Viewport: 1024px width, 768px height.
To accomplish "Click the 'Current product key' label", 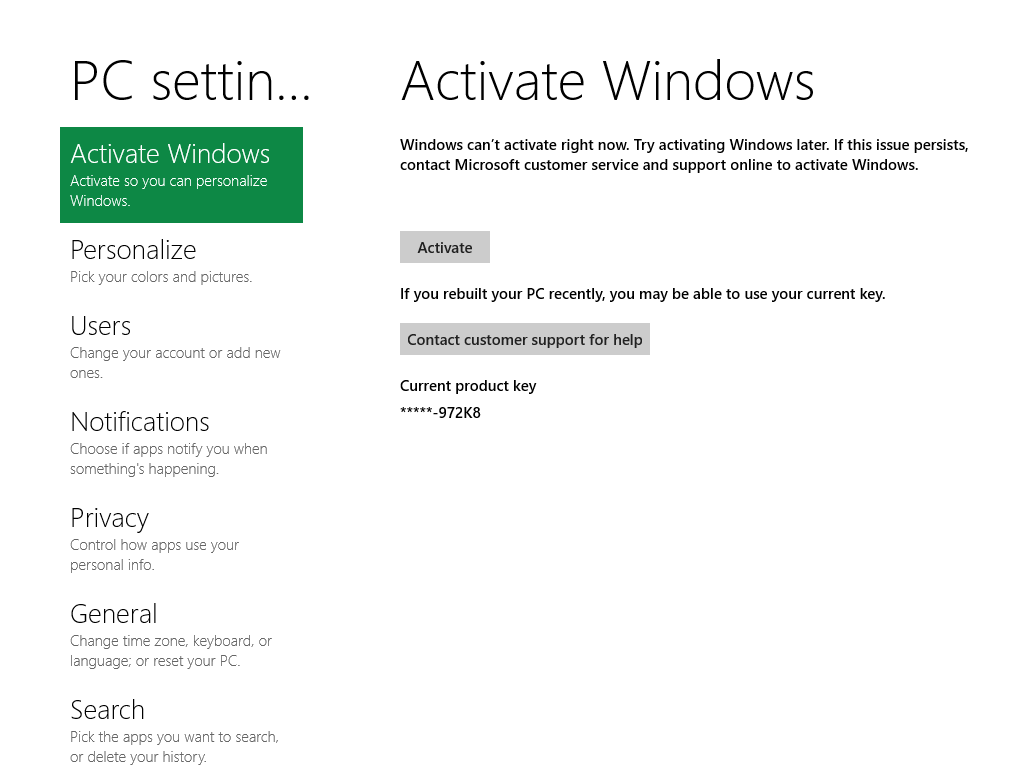I will [x=468, y=386].
